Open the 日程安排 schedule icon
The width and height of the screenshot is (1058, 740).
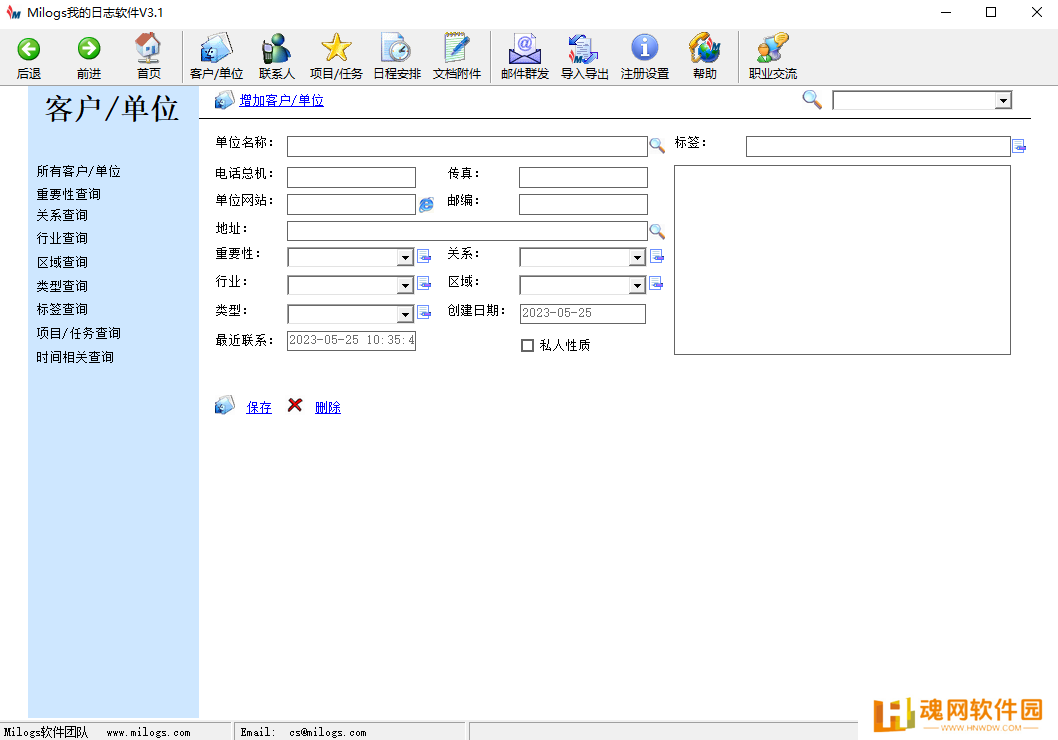click(x=397, y=49)
